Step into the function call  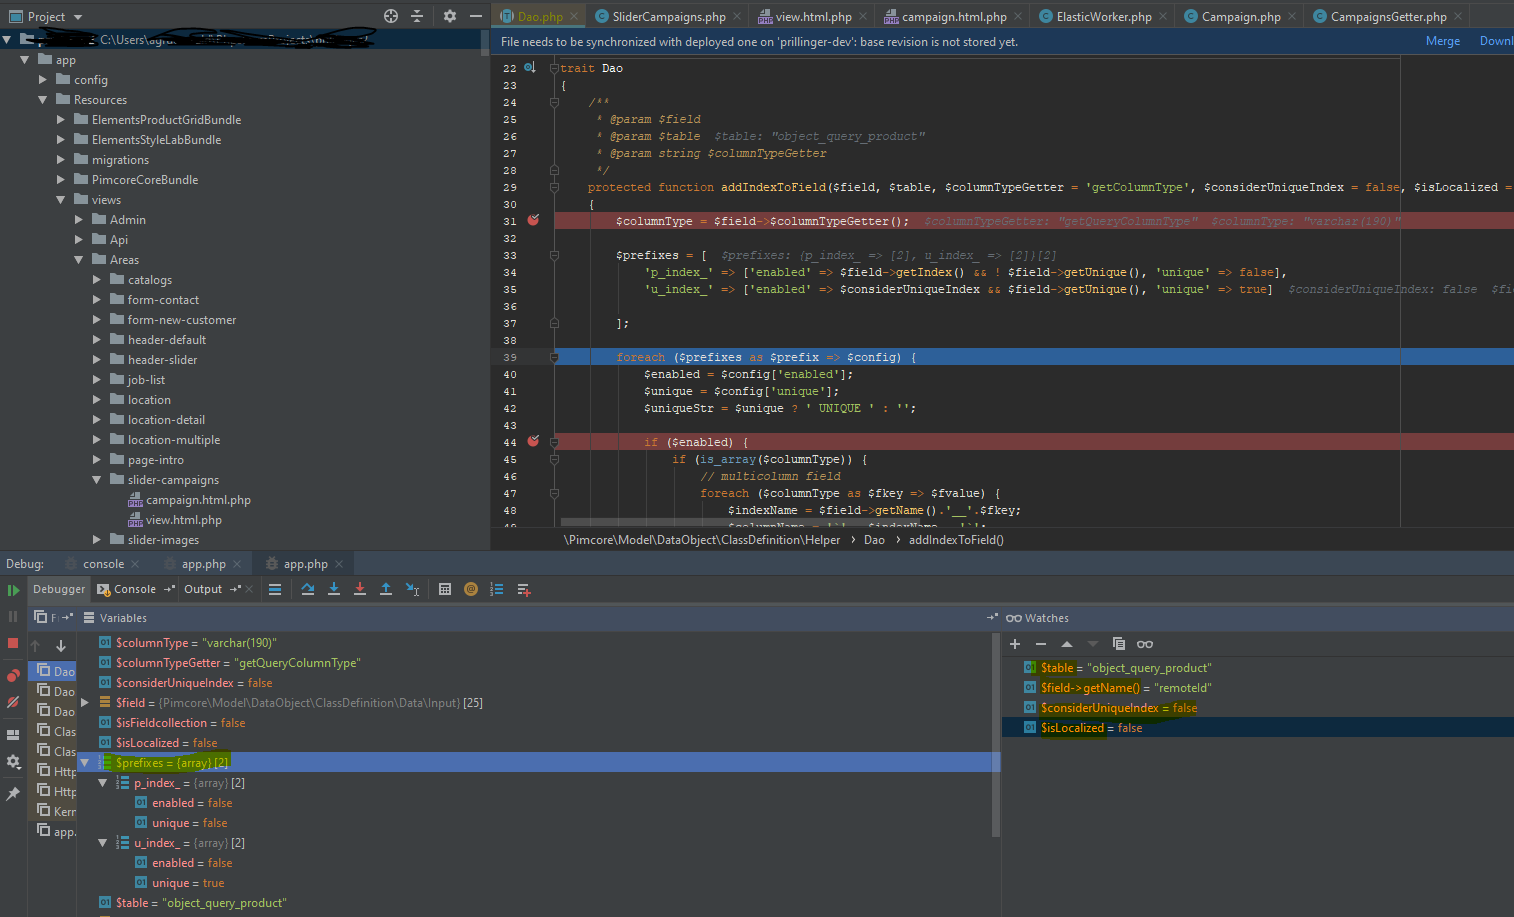(334, 589)
